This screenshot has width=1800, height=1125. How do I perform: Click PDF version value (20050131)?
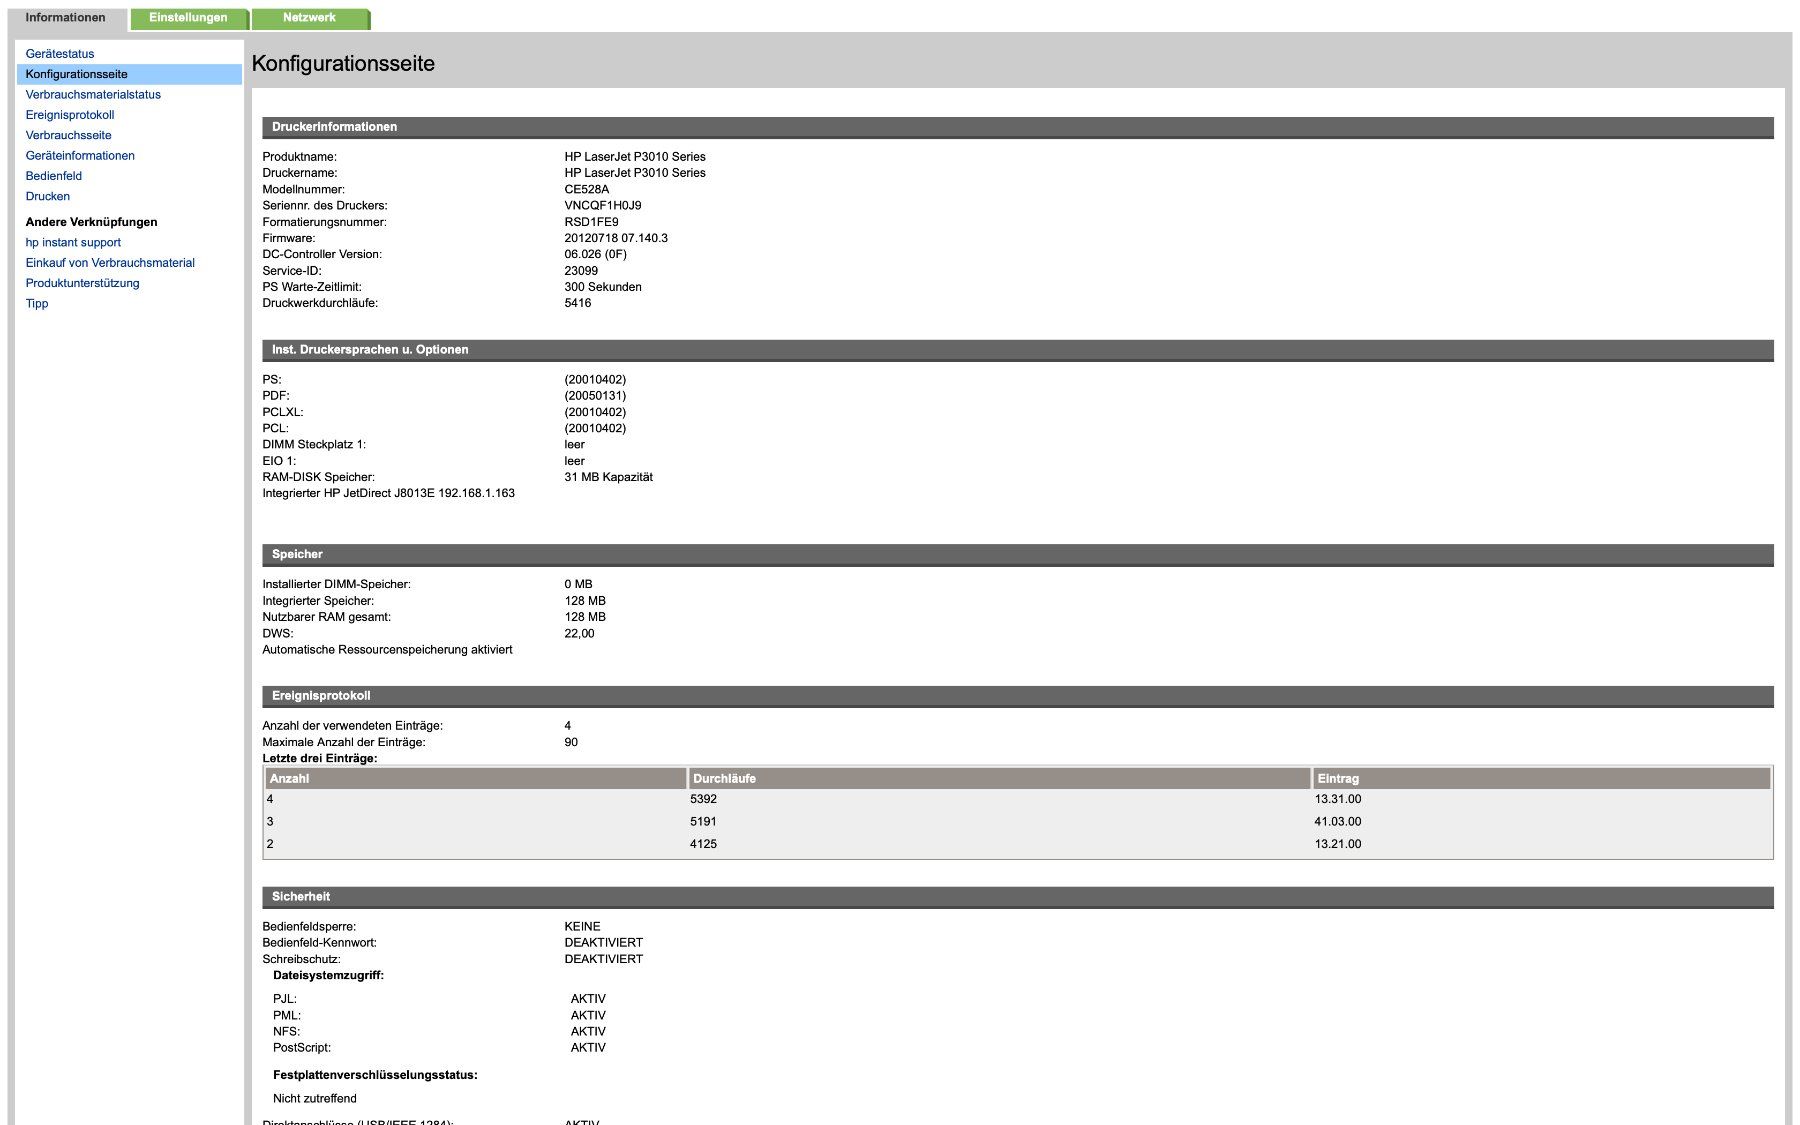pos(595,396)
